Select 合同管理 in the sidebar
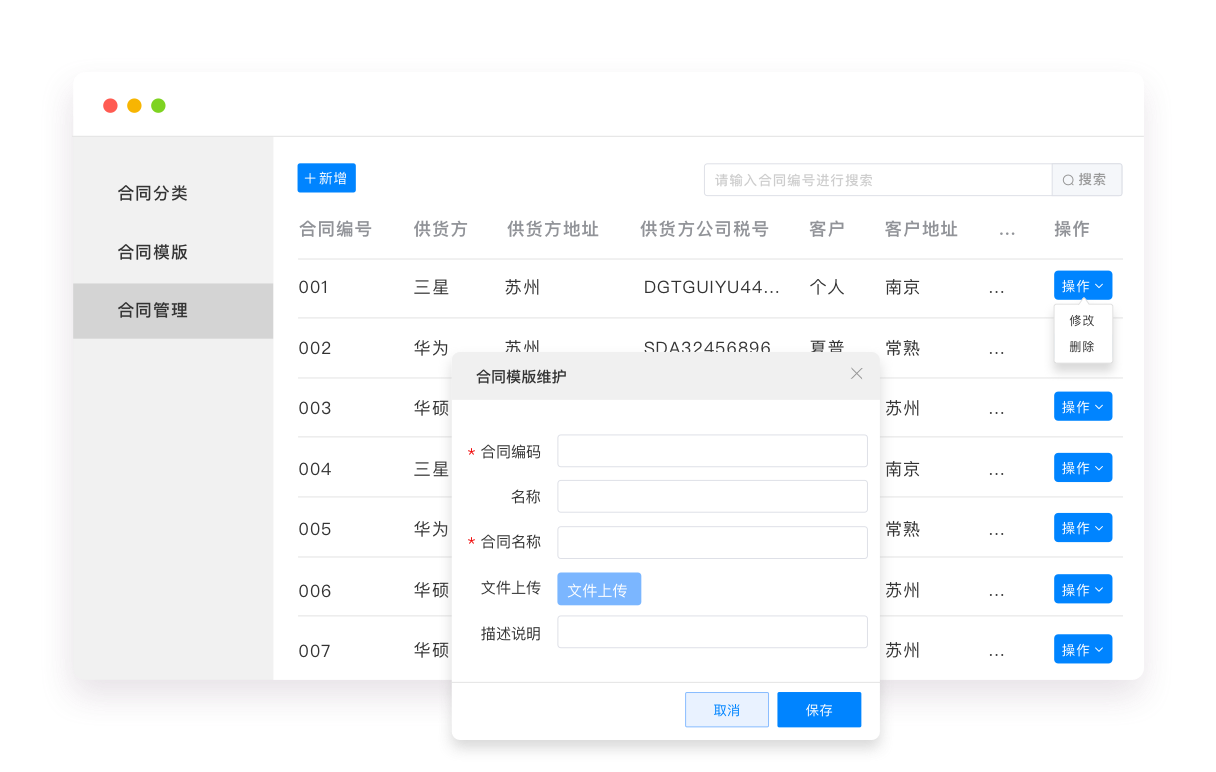The width and height of the screenshot is (1216, 772). point(173,310)
